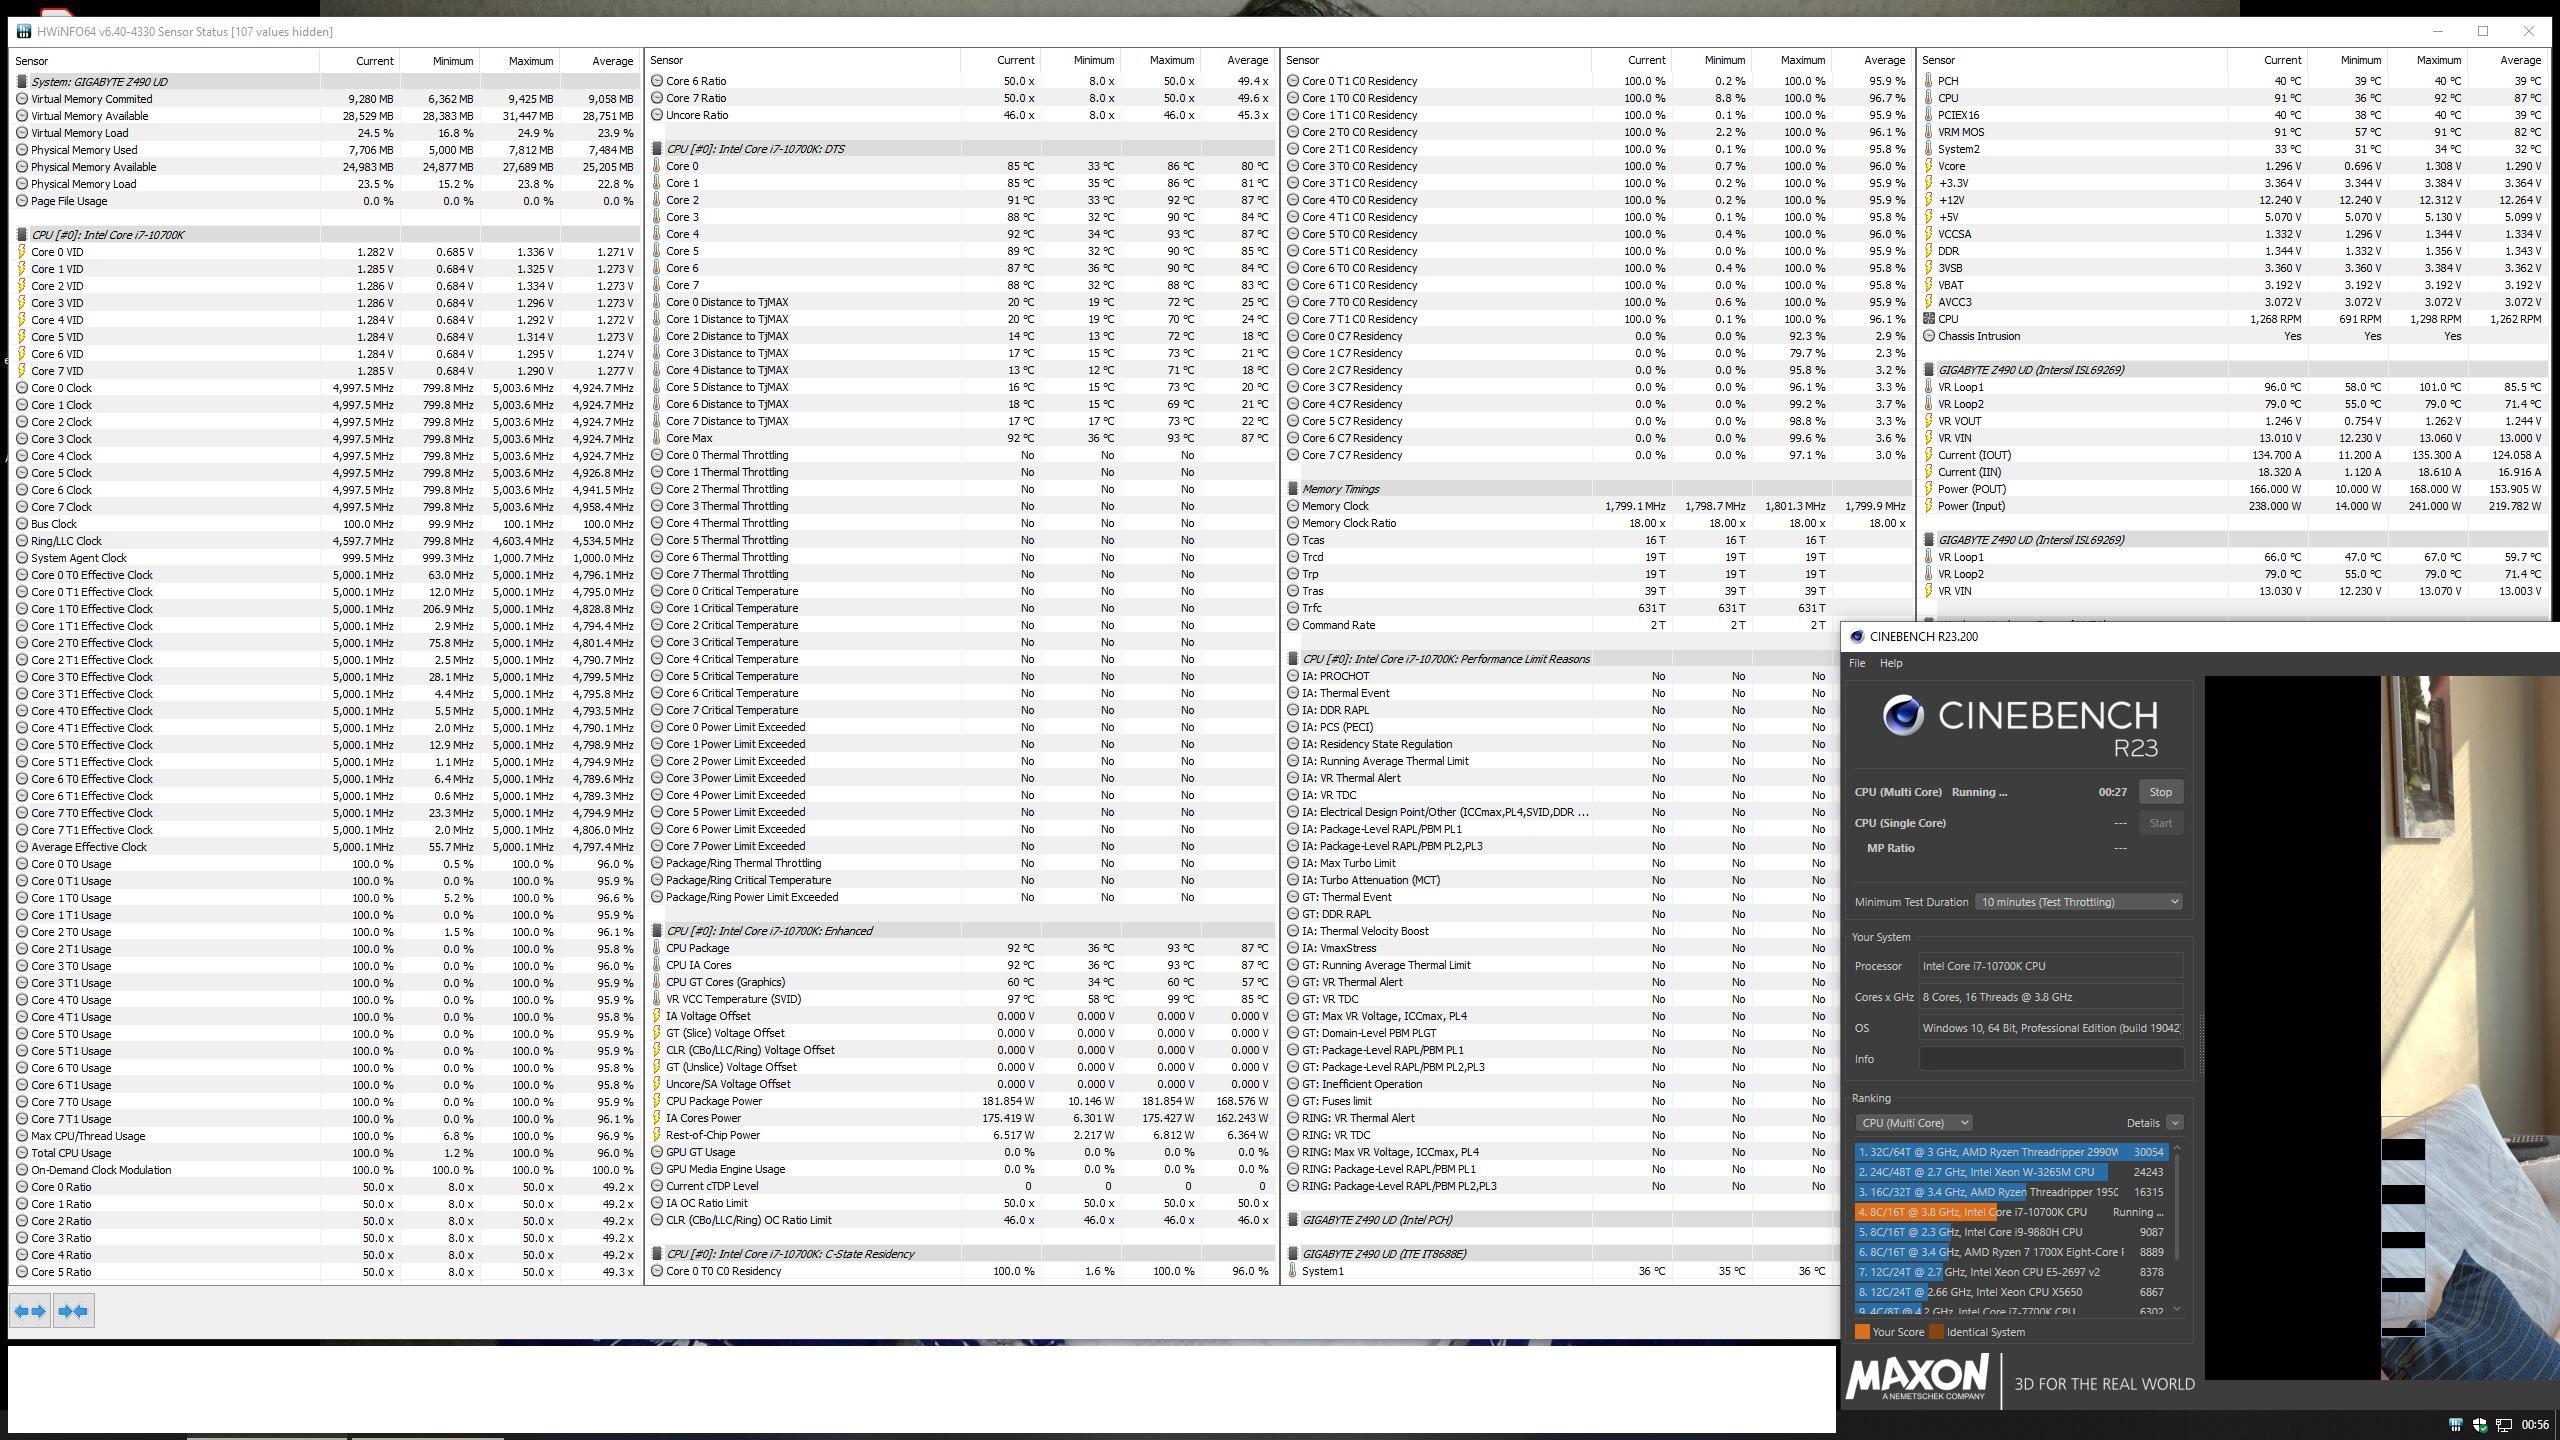
Task: Select the IA: Max Turbo Limit row
Action: pyautogui.click(x=1561, y=863)
